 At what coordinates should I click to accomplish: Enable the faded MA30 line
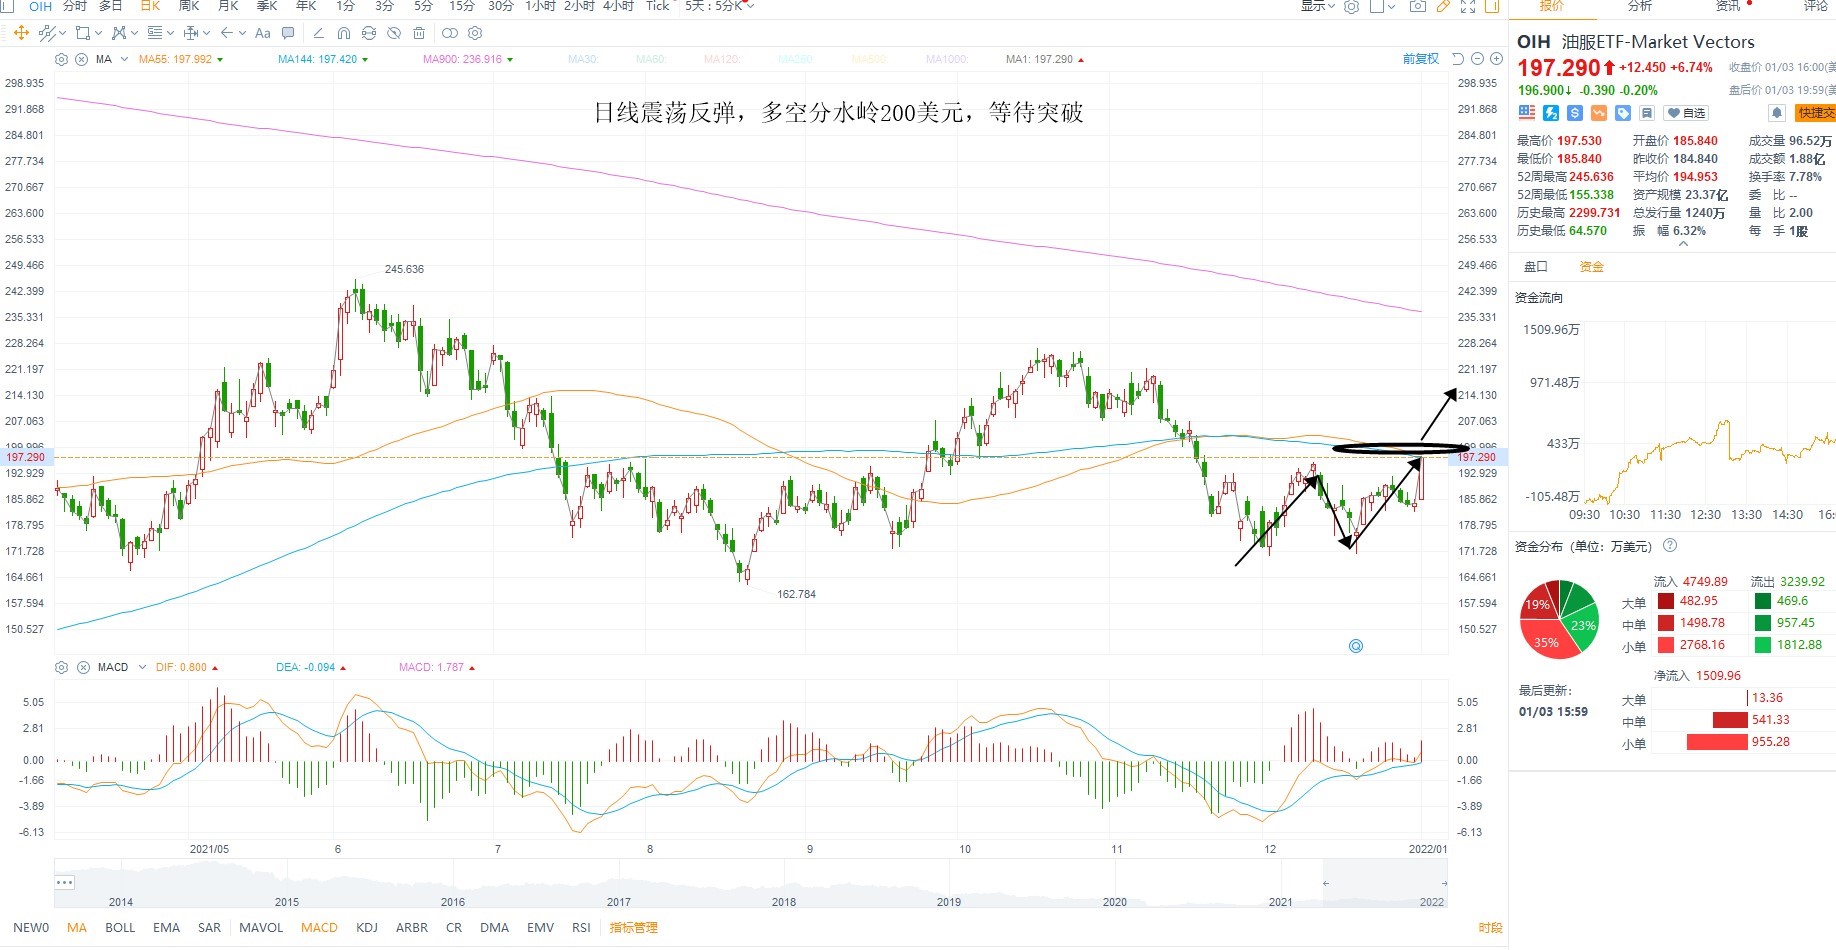(583, 59)
